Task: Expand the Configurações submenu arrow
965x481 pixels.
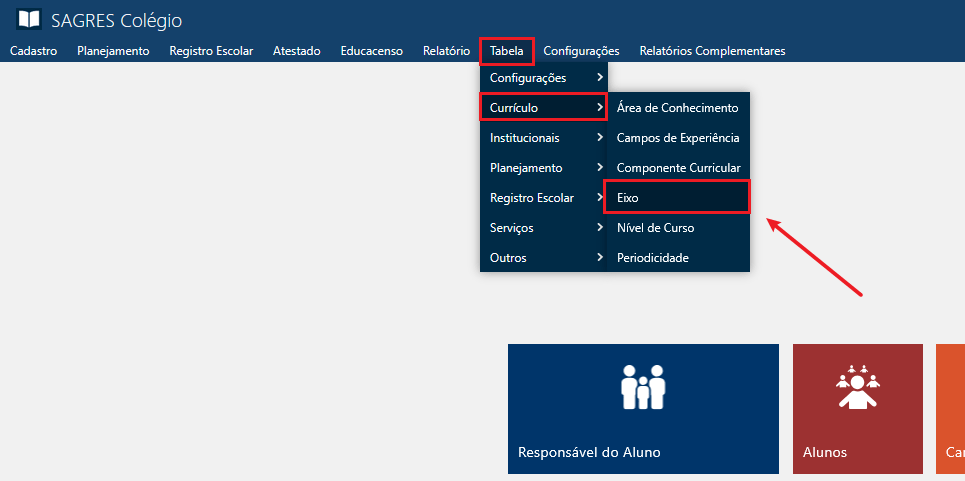Action: 599,78
